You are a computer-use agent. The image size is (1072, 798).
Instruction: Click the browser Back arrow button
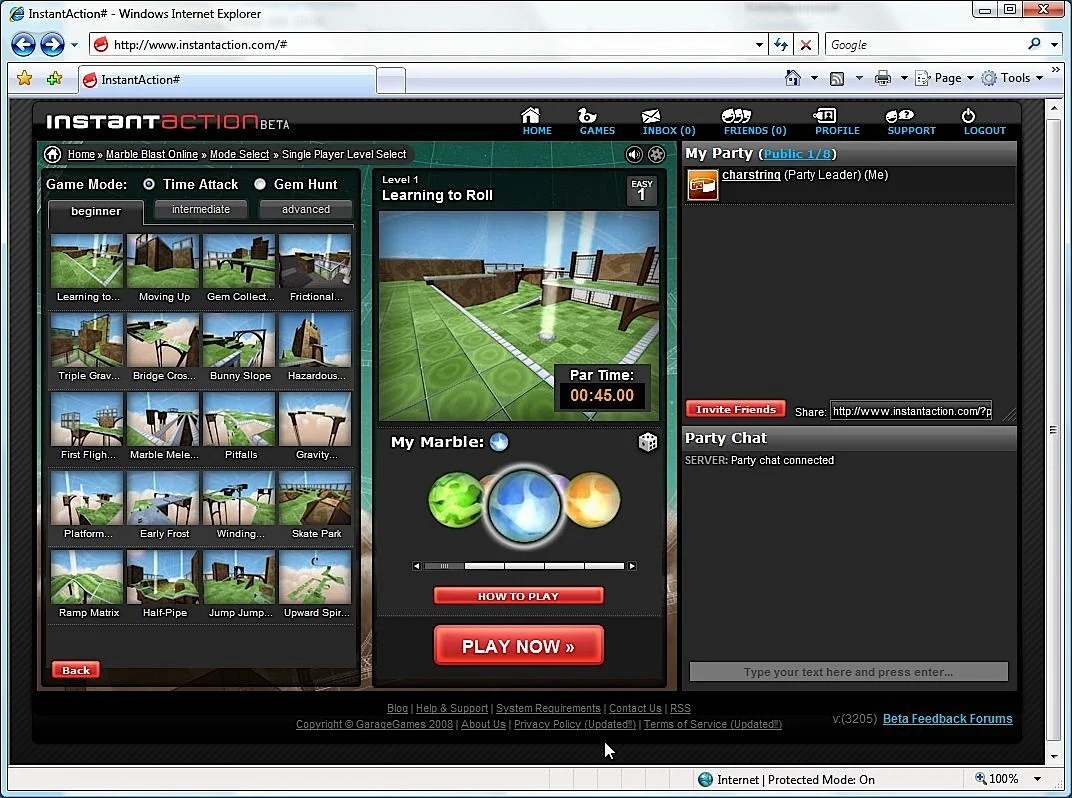(23, 44)
